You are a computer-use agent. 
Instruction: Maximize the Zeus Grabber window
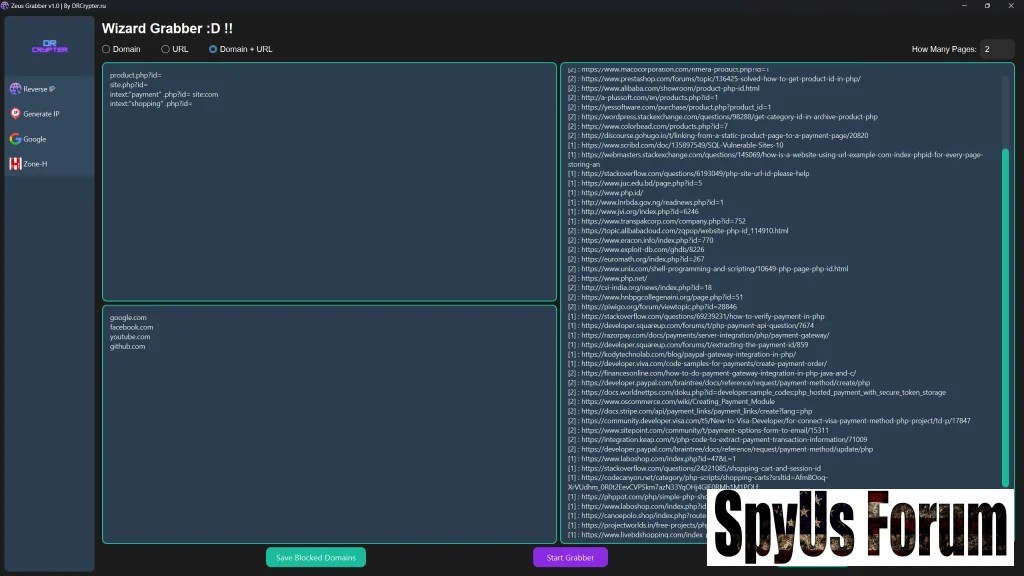click(x=987, y=5)
